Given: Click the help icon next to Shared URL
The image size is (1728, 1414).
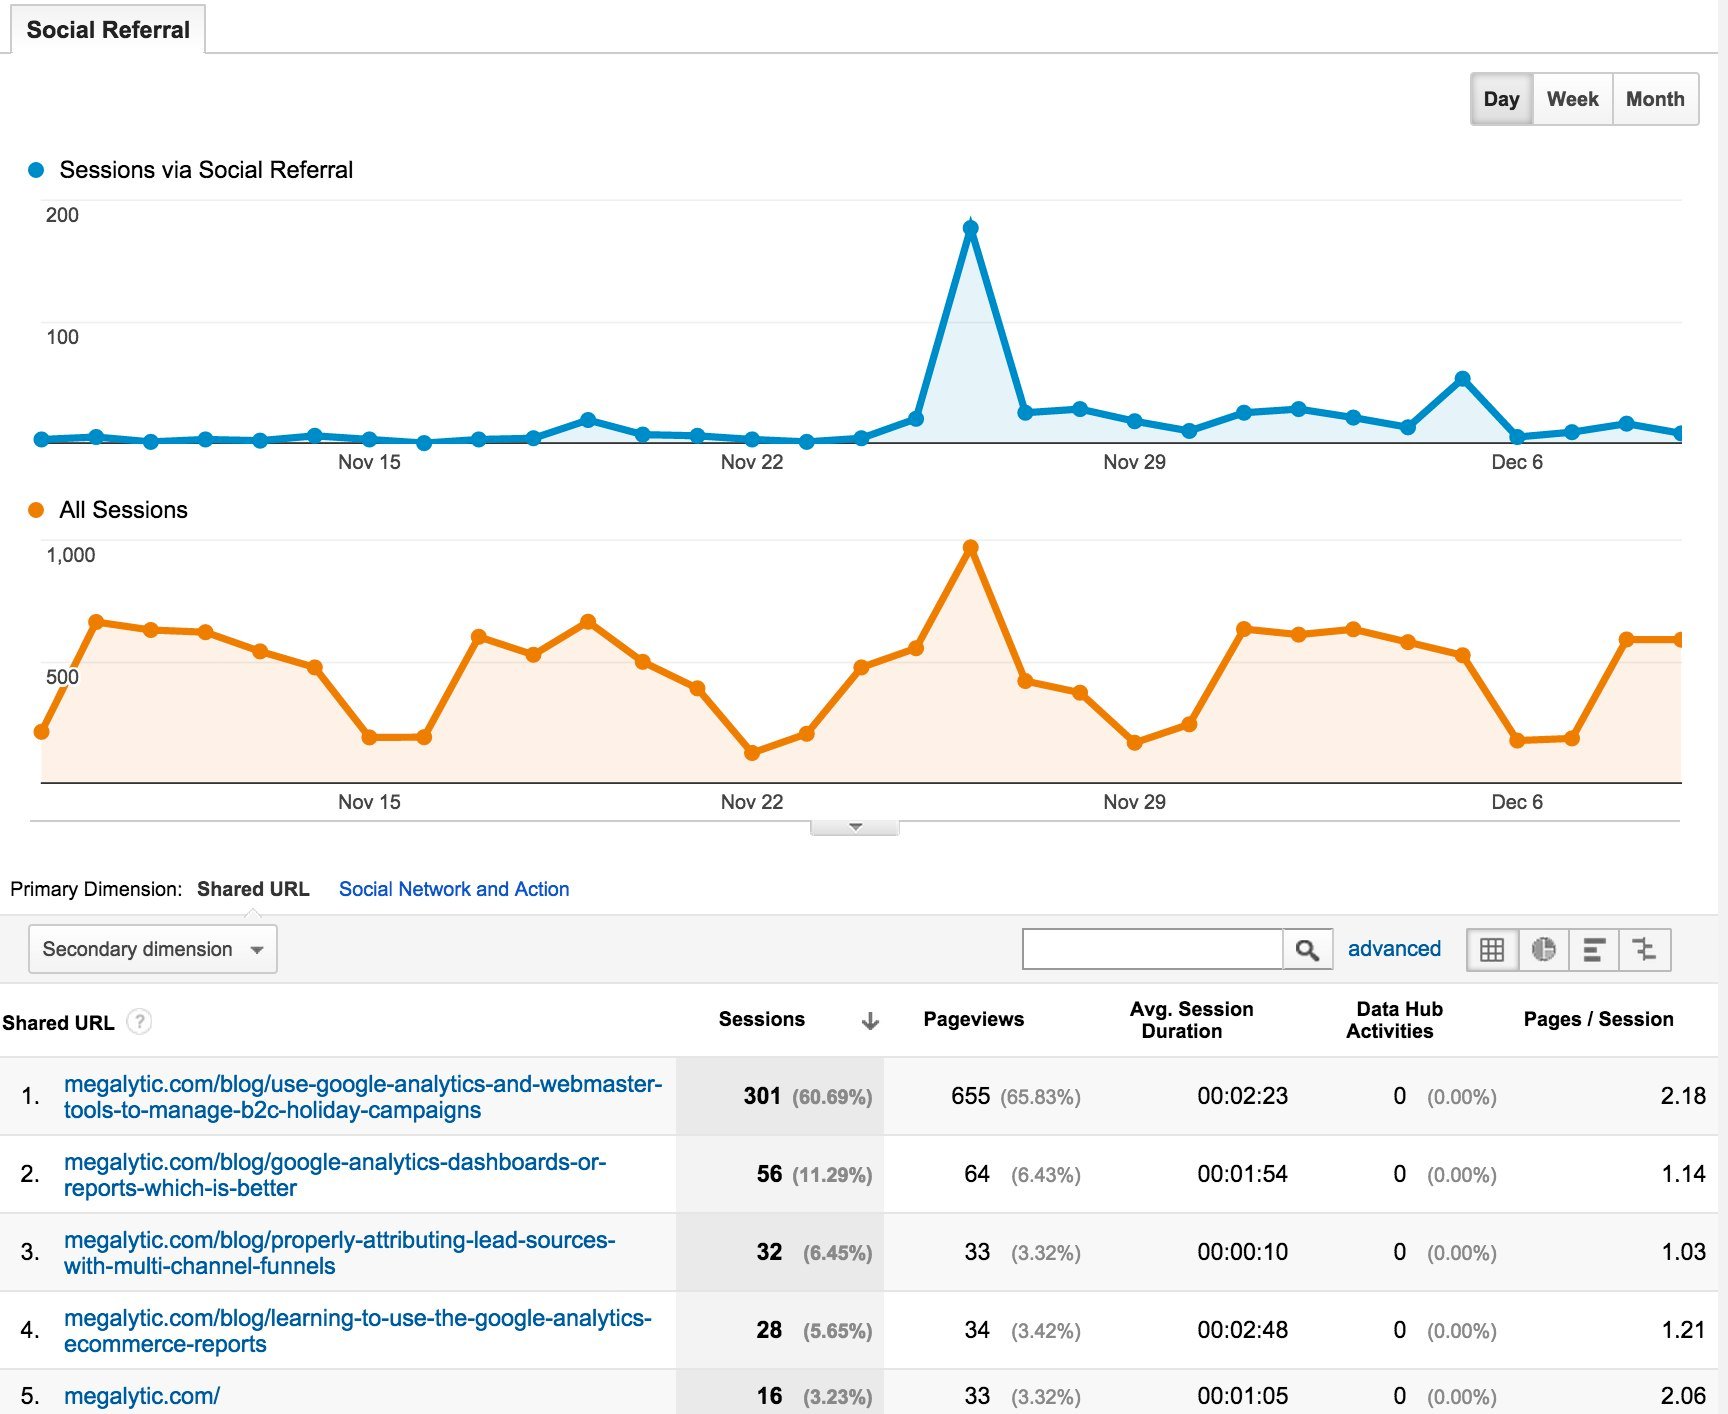Looking at the screenshot, I should 139,1022.
